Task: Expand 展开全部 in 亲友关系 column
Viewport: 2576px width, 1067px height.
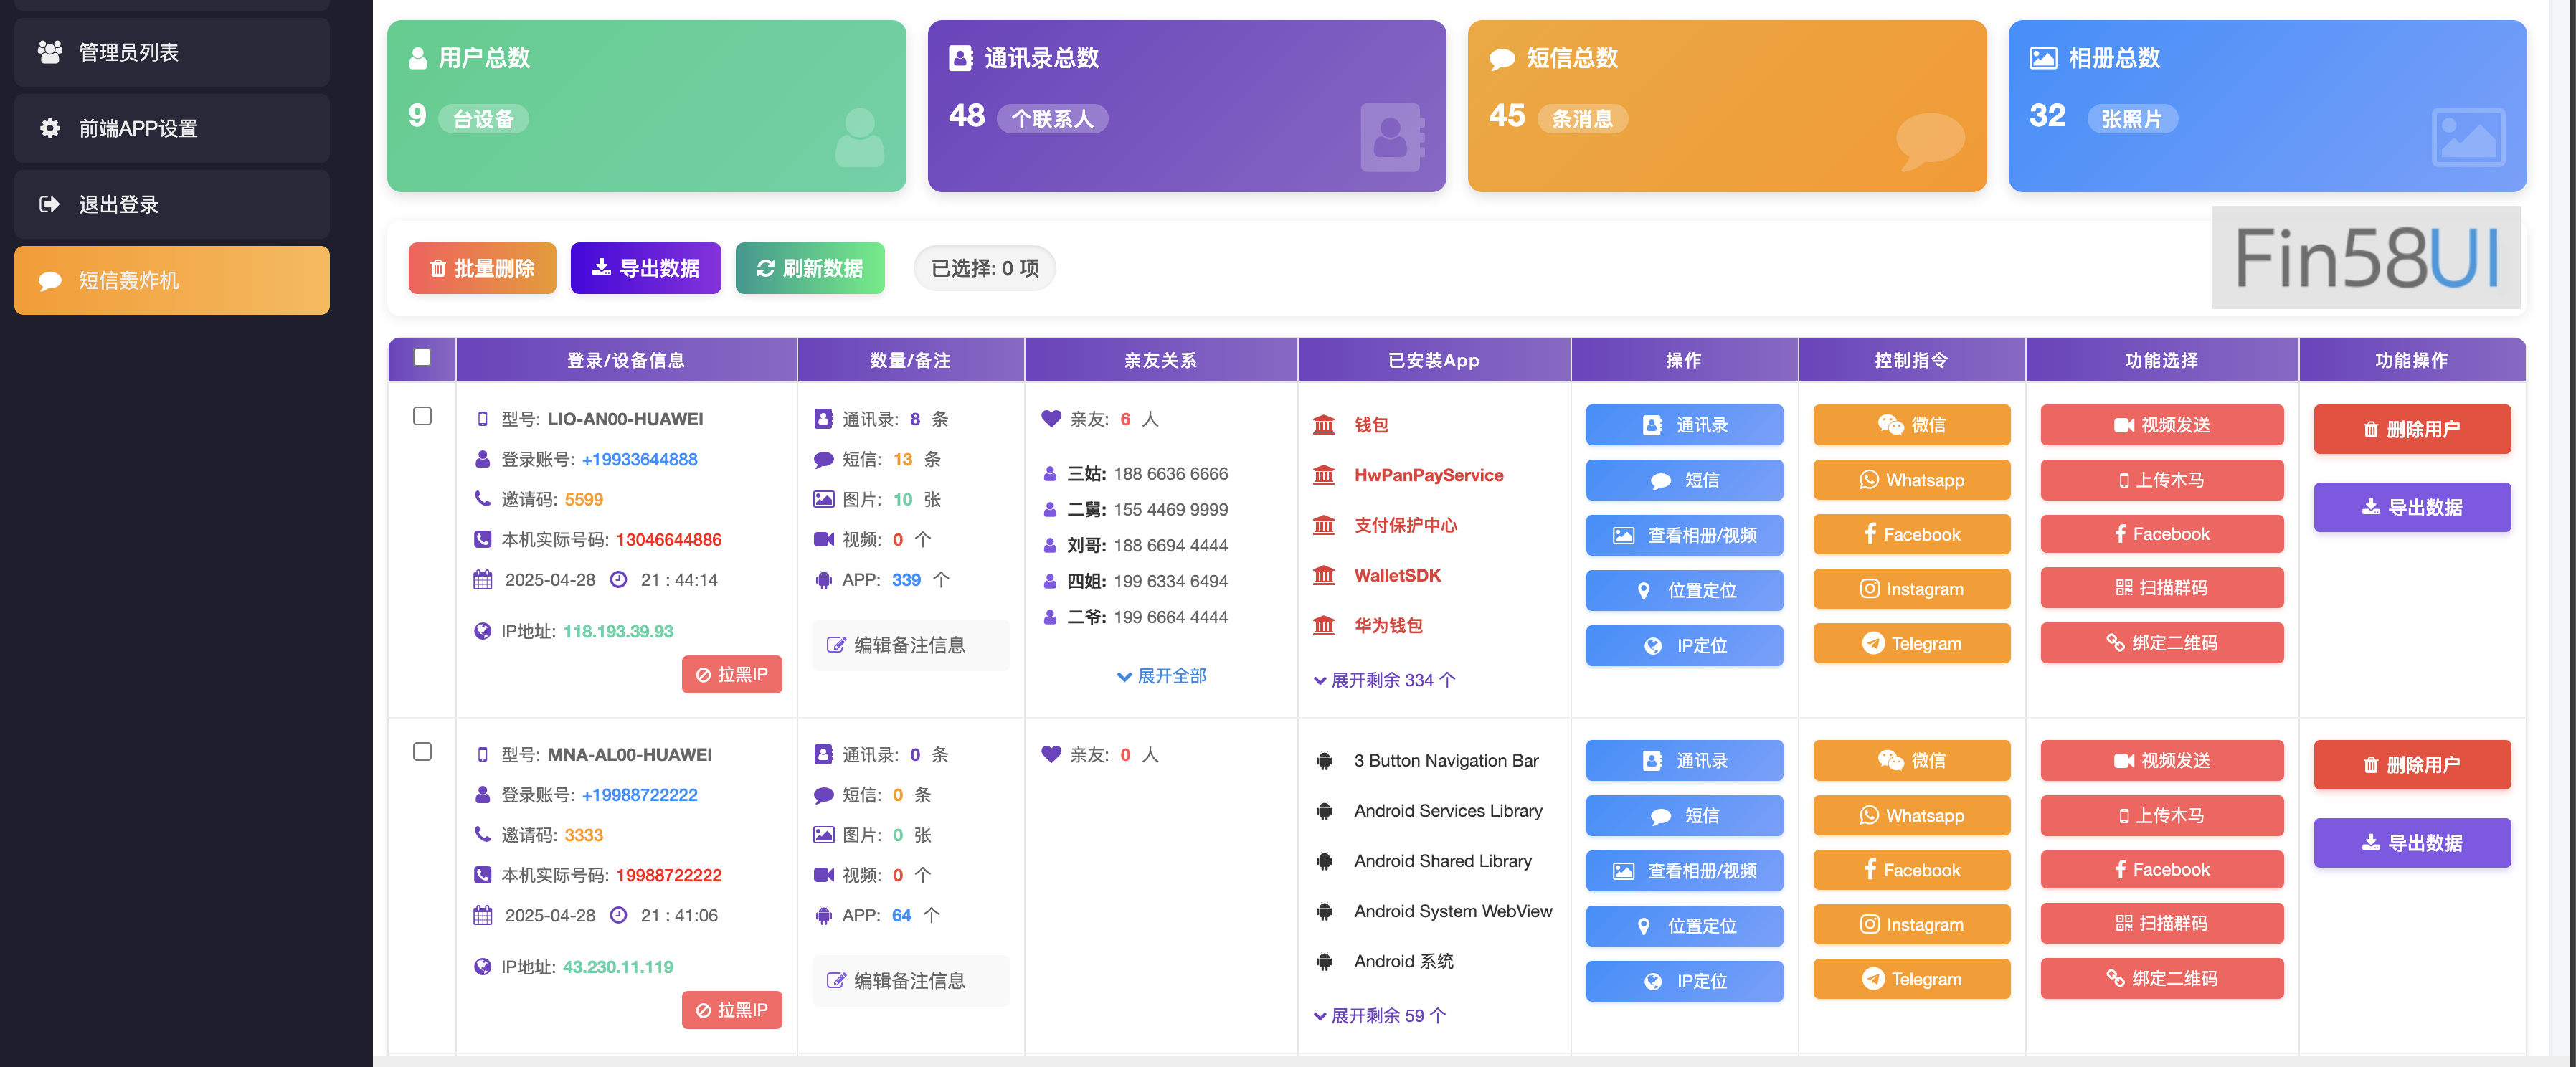Action: click(x=1160, y=676)
